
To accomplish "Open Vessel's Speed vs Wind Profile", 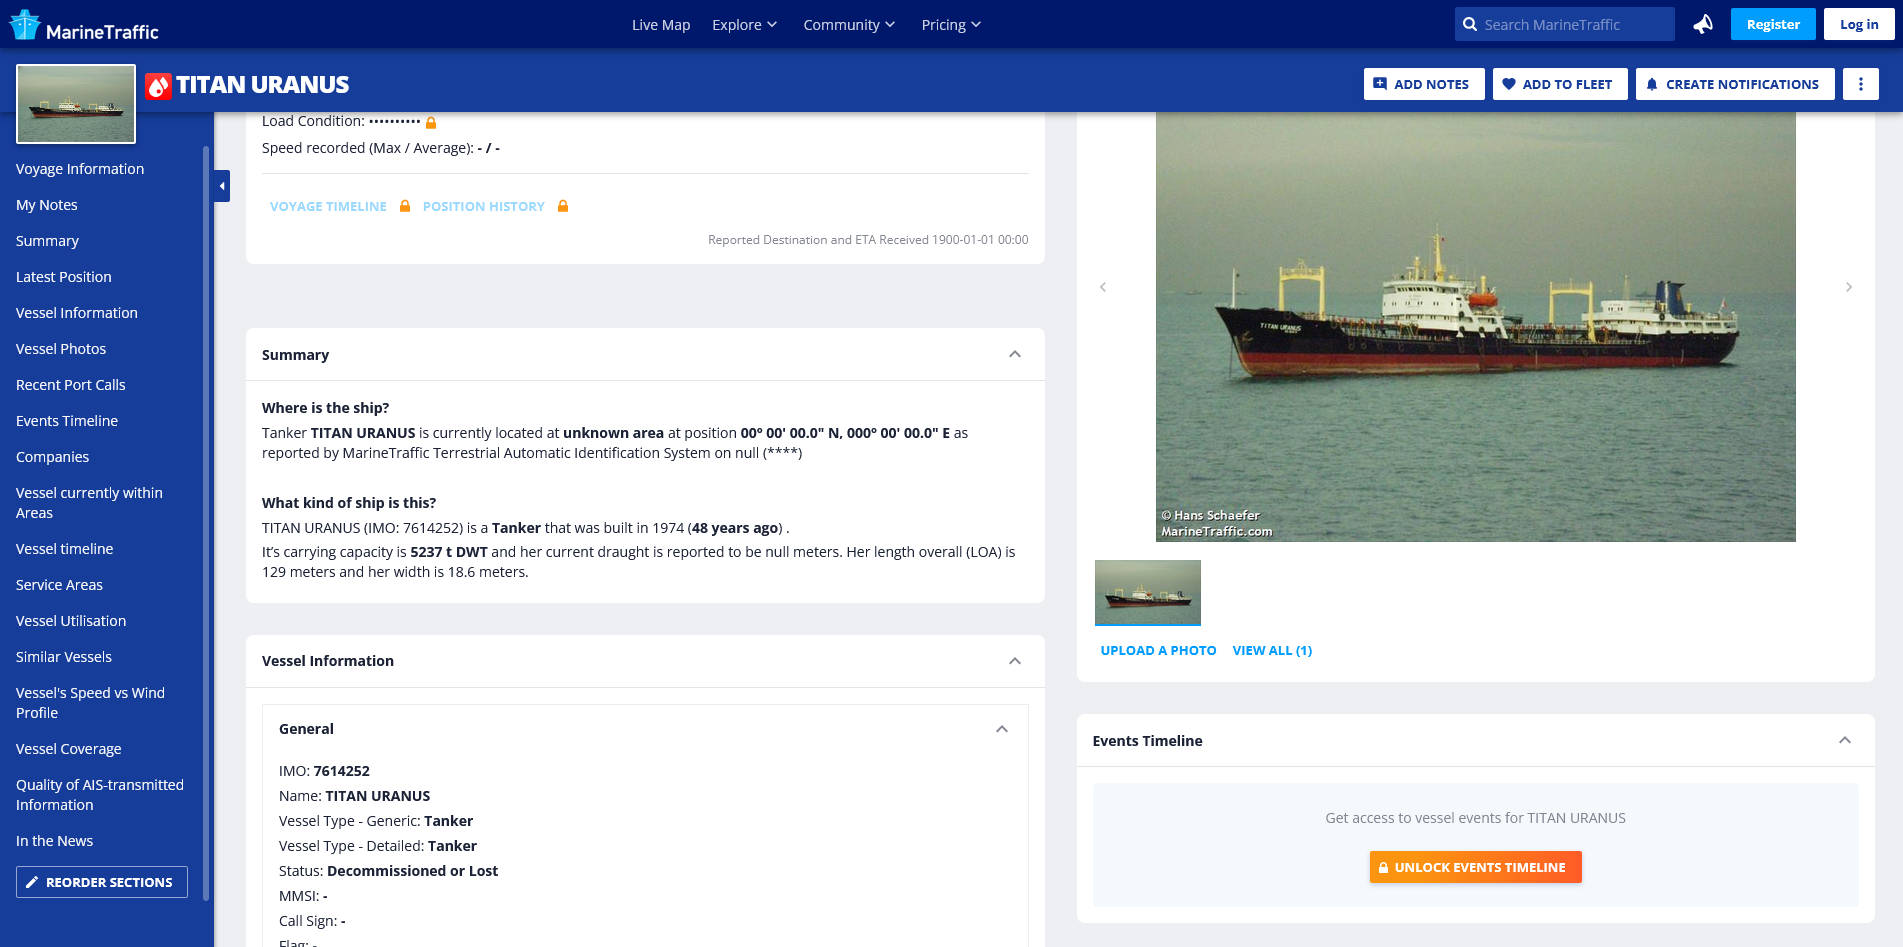I will 90,703.
